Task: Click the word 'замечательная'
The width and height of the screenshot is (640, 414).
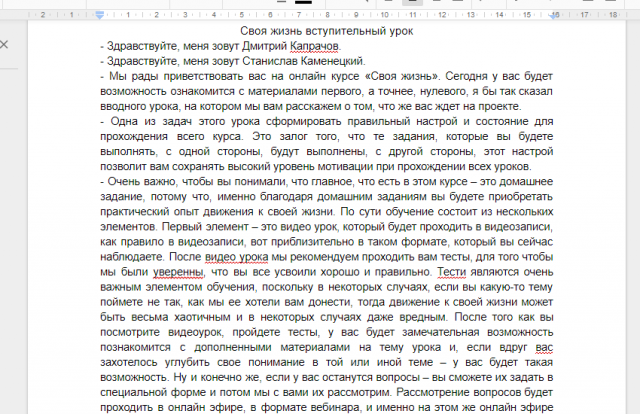Action: click(x=440, y=332)
